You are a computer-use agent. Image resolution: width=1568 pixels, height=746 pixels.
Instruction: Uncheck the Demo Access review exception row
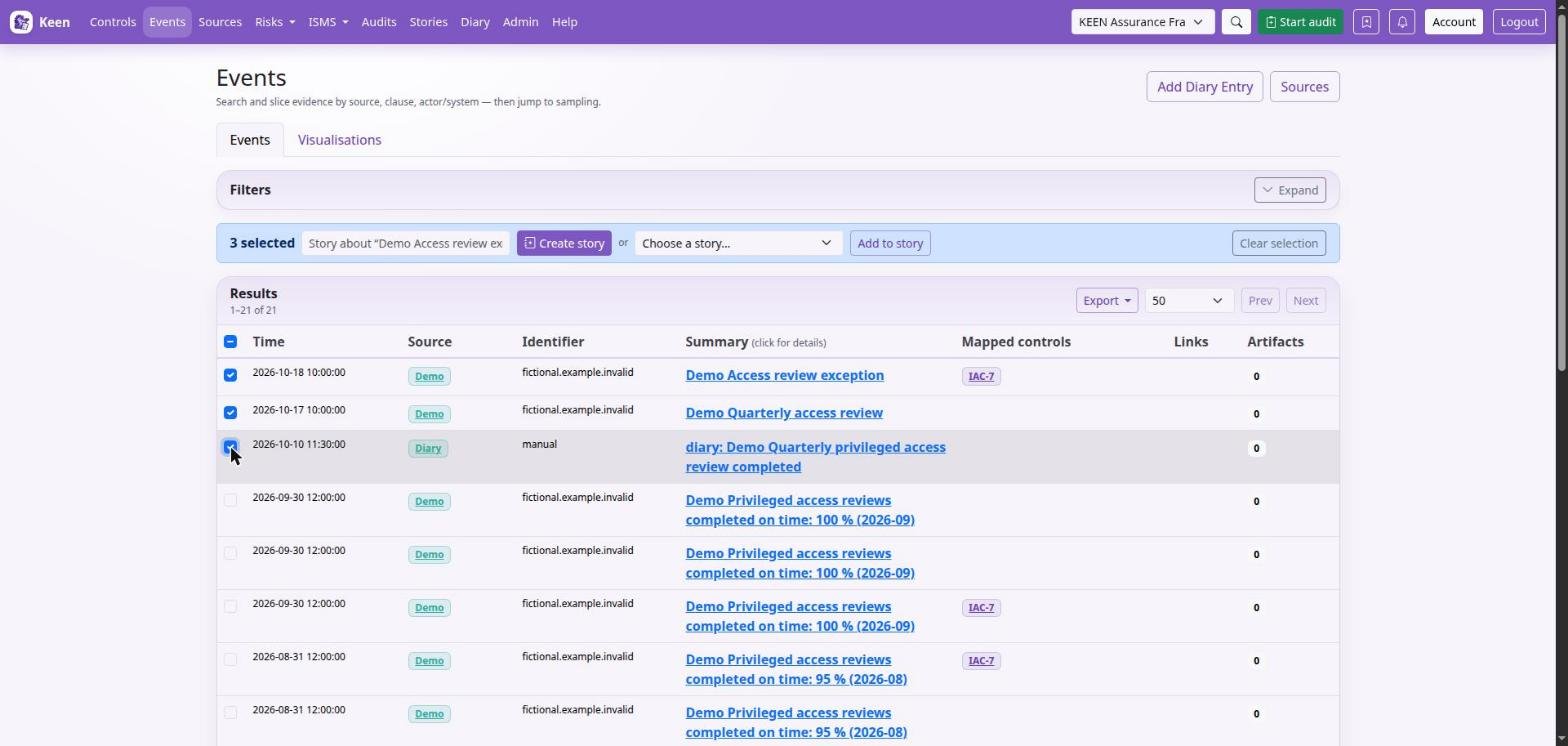click(230, 375)
